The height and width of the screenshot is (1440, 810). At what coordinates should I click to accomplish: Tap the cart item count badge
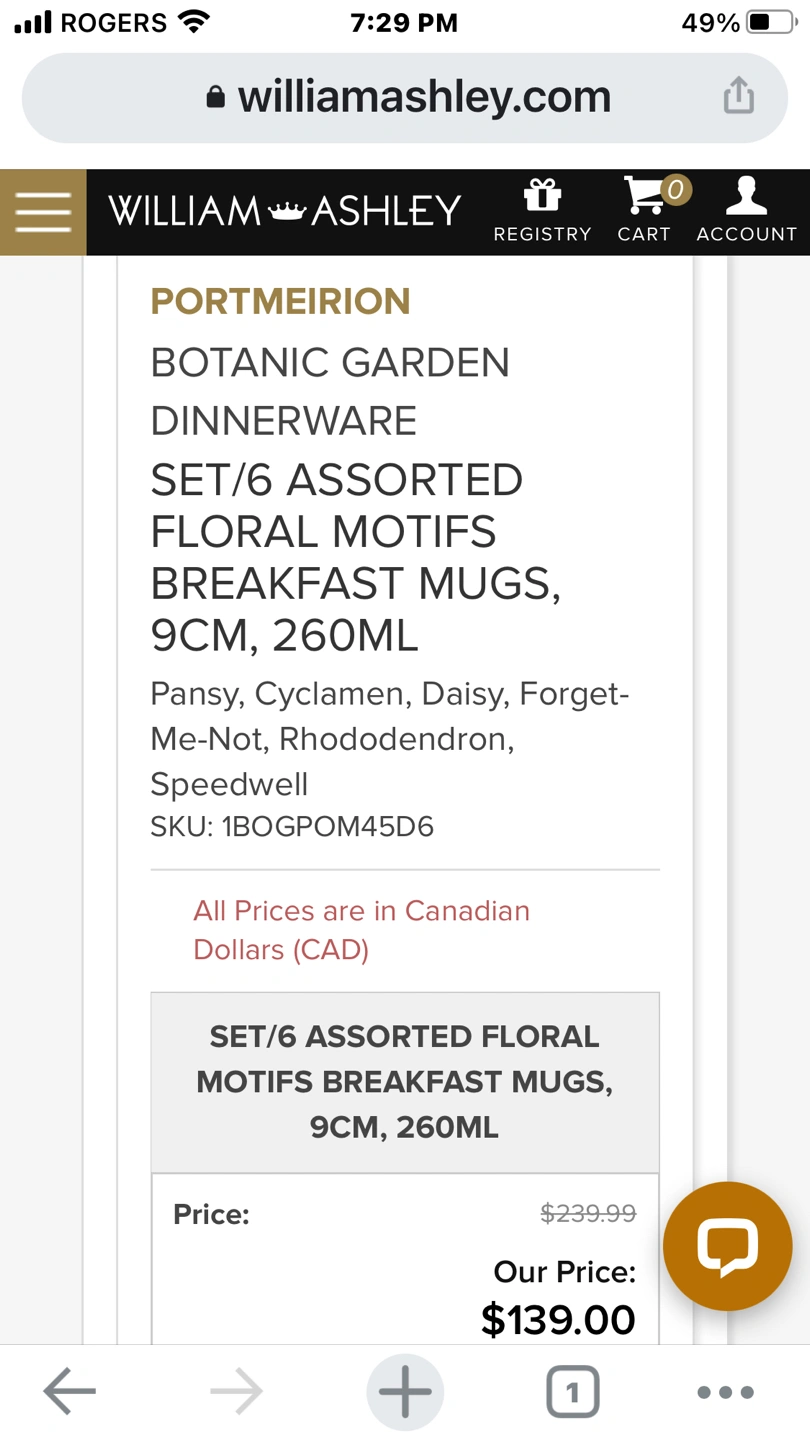click(x=676, y=189)
